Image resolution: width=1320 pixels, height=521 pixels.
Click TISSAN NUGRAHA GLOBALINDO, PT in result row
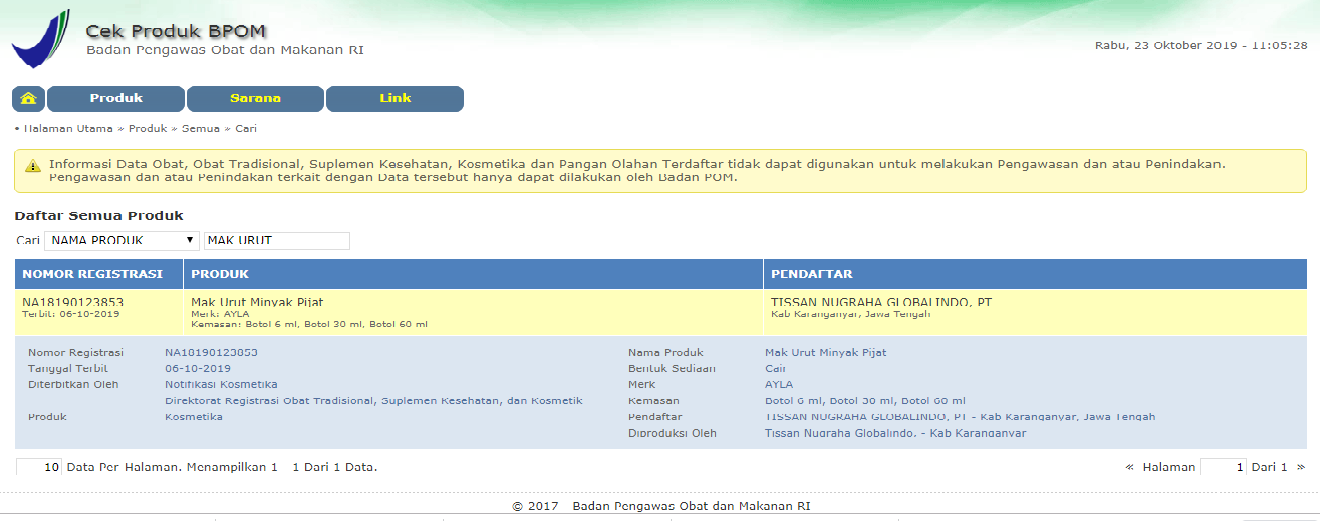click(x=881, y=302)
